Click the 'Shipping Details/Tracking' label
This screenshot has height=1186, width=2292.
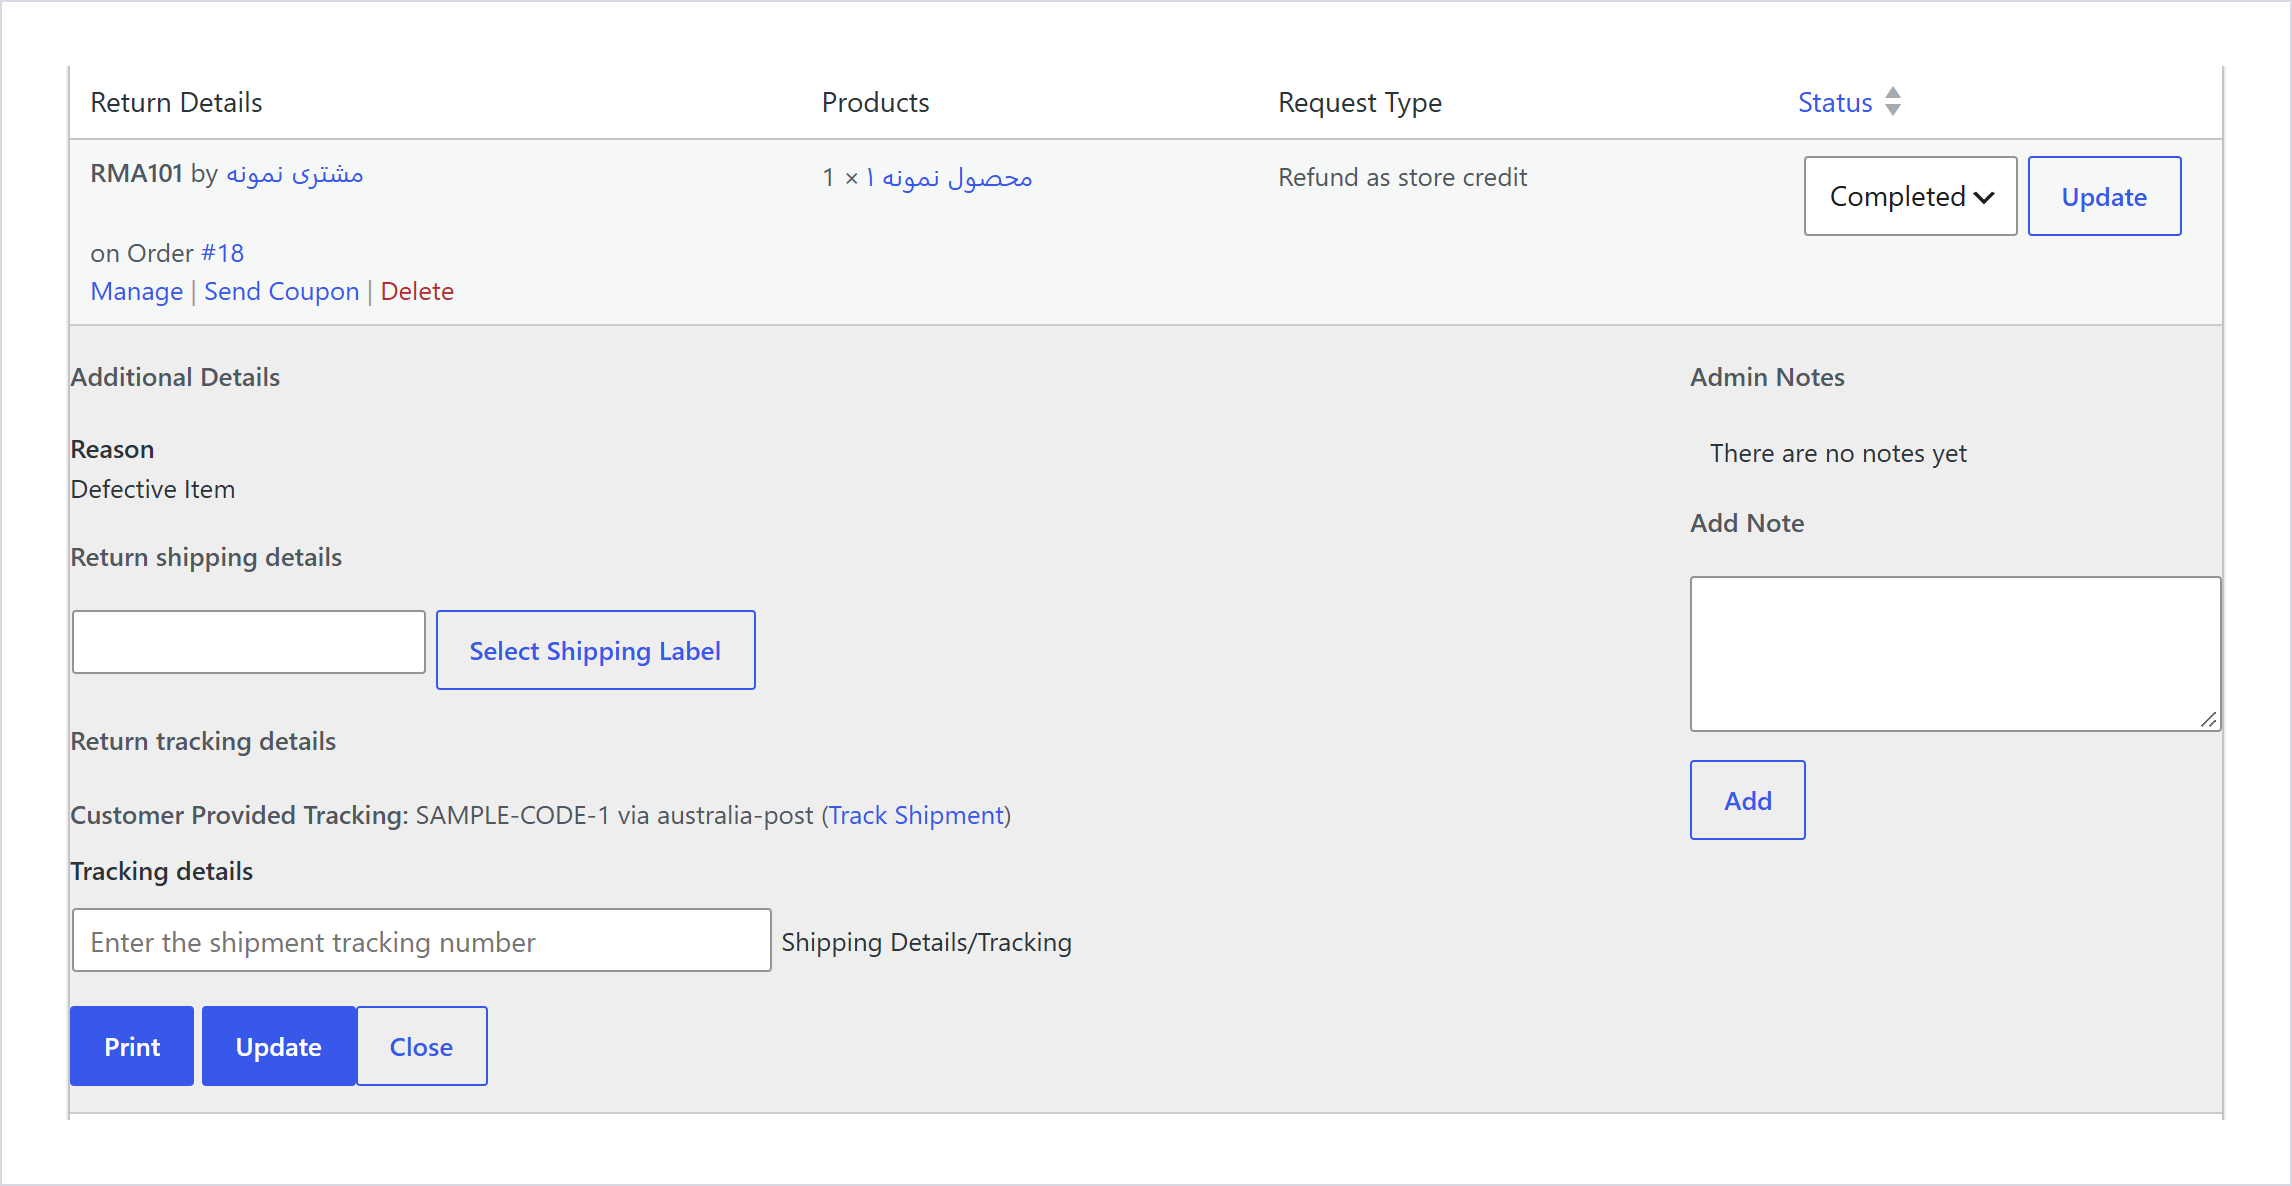pyautogui.click(x=926, y=942)
